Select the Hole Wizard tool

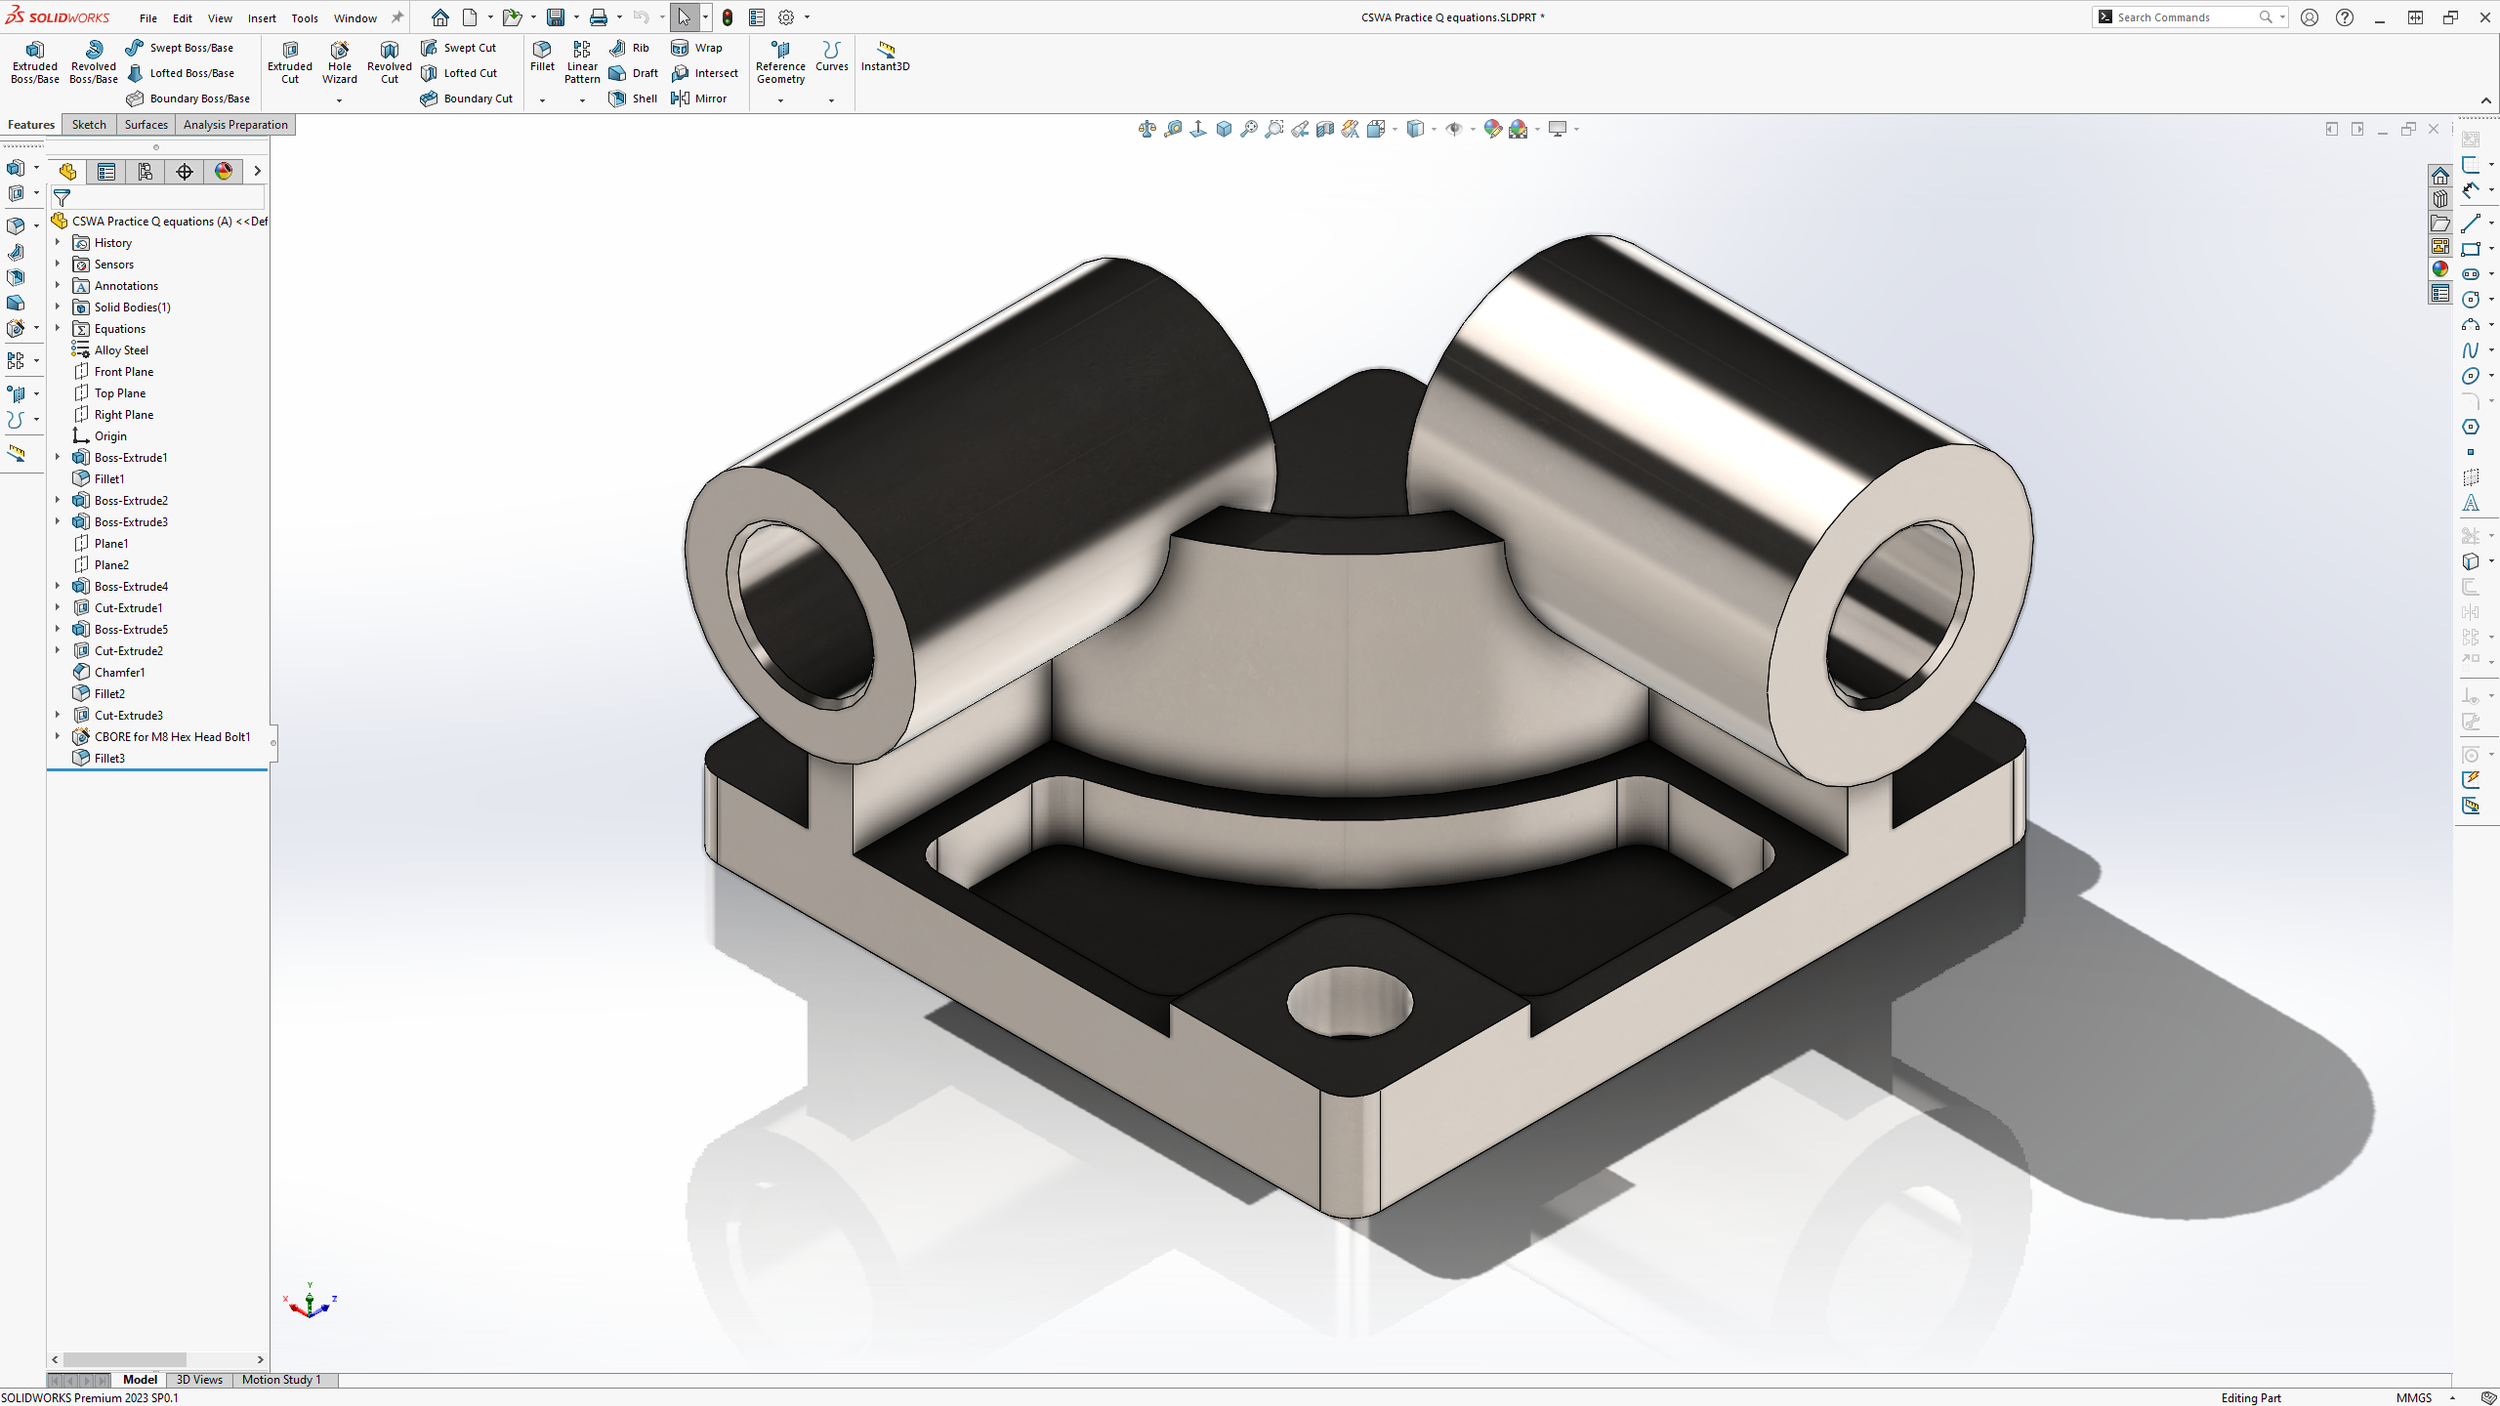(x=339, y=62)
